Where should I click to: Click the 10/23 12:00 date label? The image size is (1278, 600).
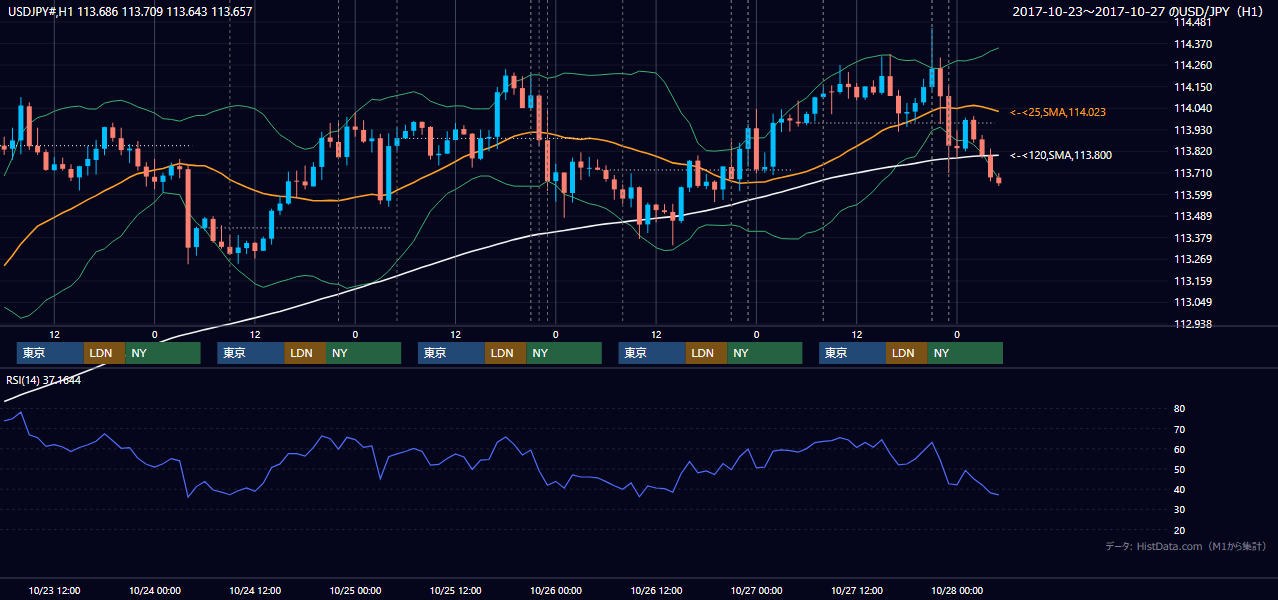tap(54, 590)
